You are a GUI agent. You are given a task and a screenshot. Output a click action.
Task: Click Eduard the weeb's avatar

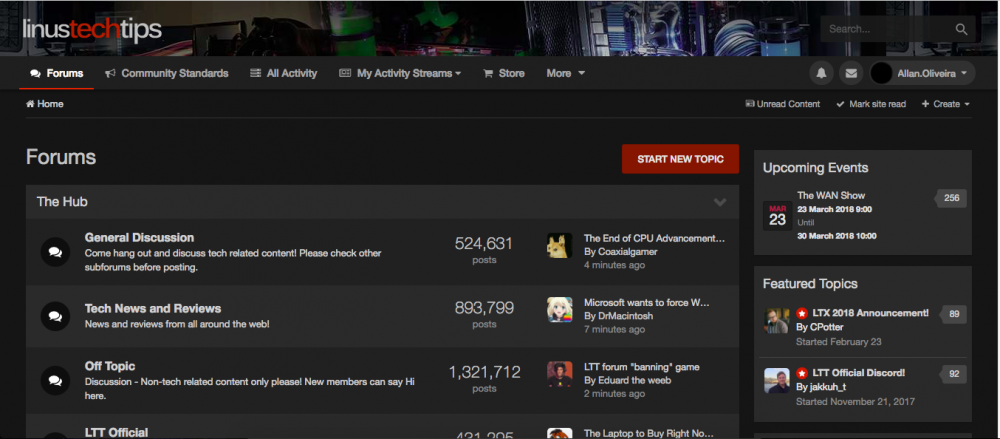tap(559, 375)
